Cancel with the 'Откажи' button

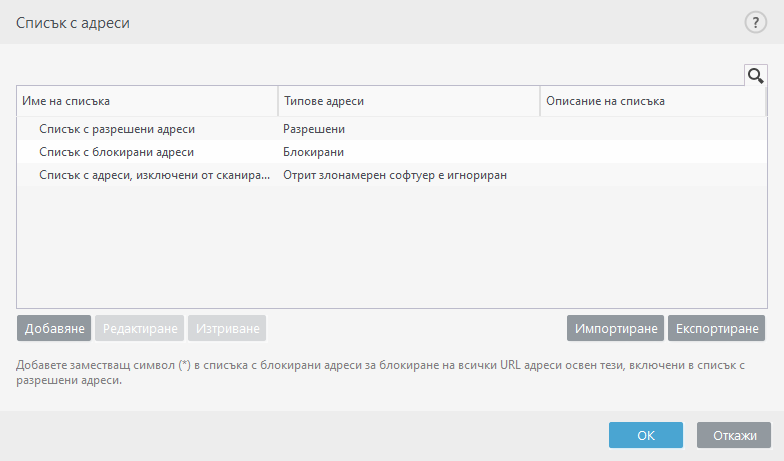[734, 435]
